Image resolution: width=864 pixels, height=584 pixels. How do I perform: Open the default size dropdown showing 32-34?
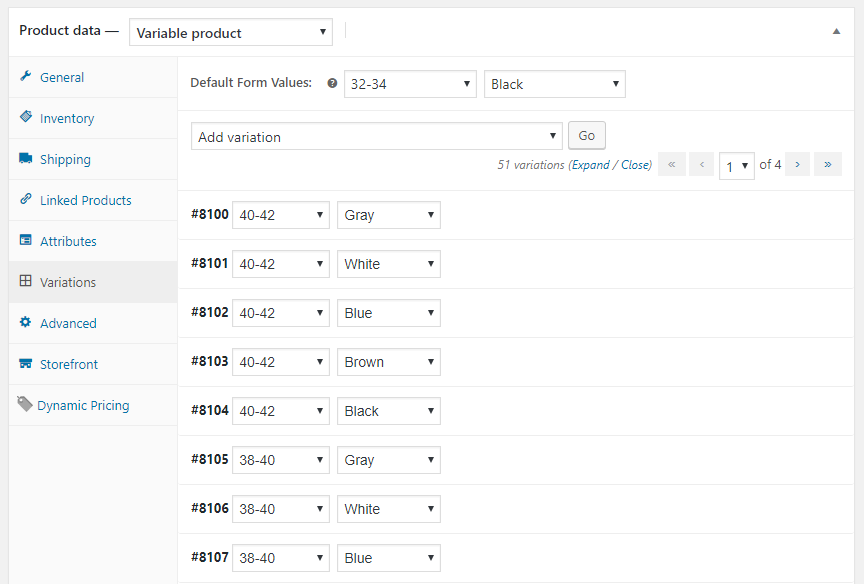(x=410, y=84)
